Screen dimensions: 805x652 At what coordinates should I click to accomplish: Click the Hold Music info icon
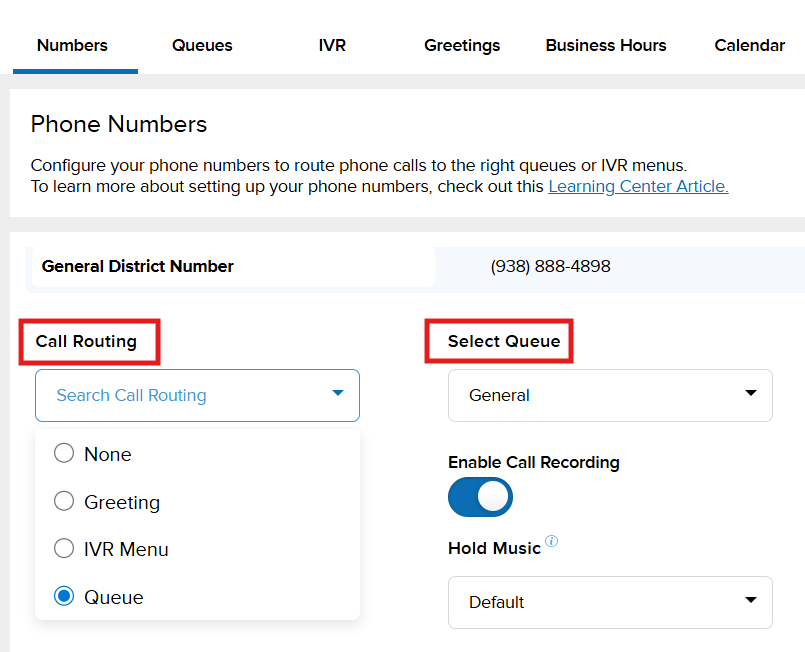click(551, 541)
